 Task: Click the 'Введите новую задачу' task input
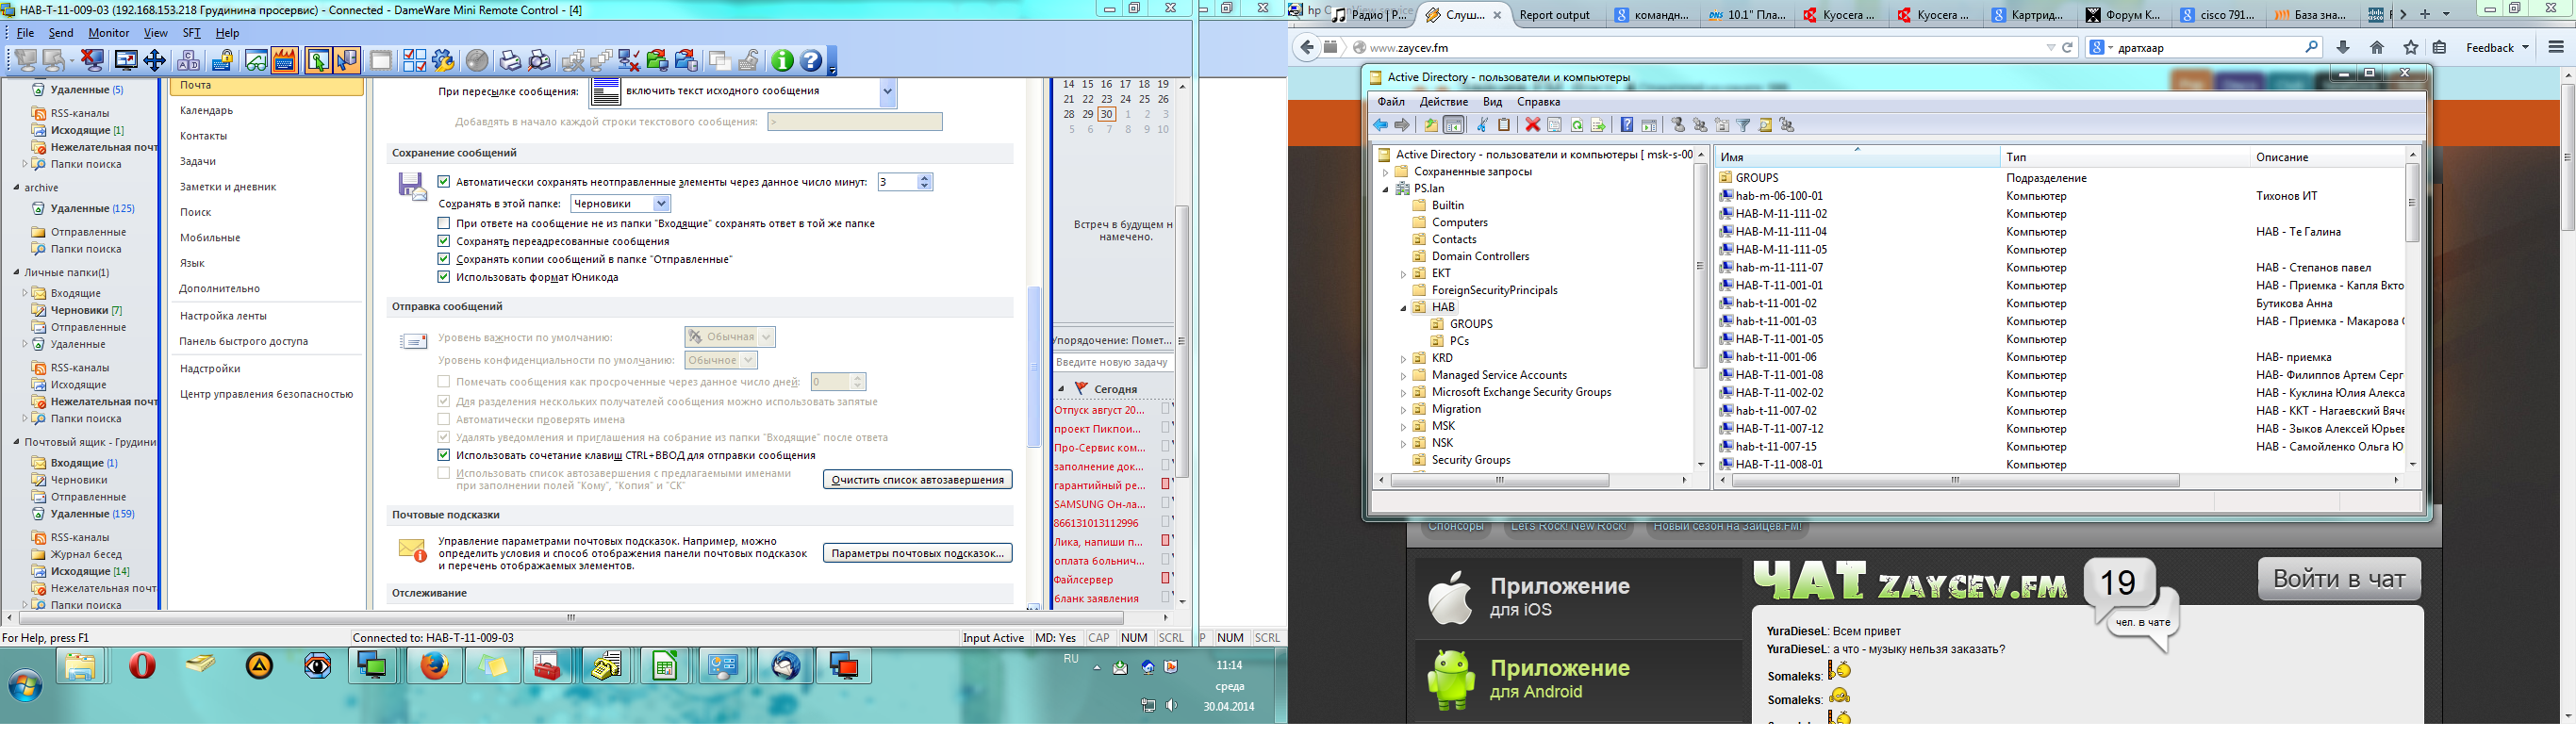(1112, 363)
